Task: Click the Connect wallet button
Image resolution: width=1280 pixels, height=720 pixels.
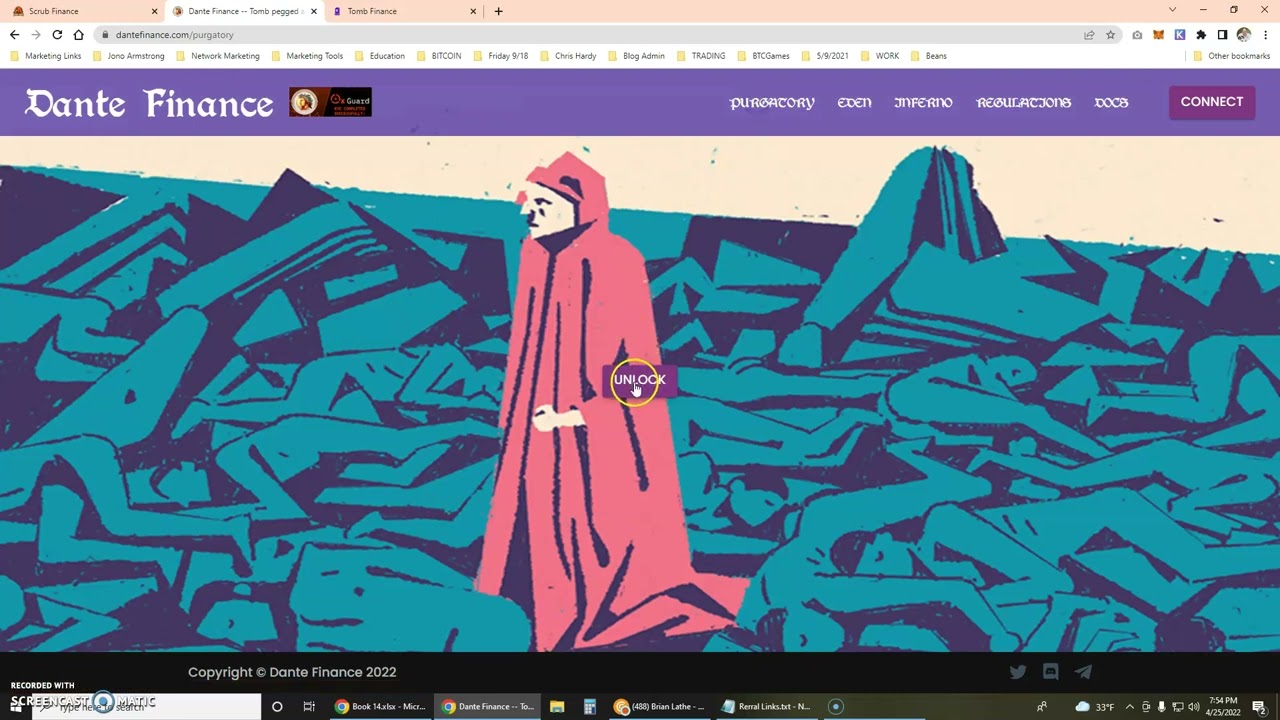Action: coord(1212,102)
